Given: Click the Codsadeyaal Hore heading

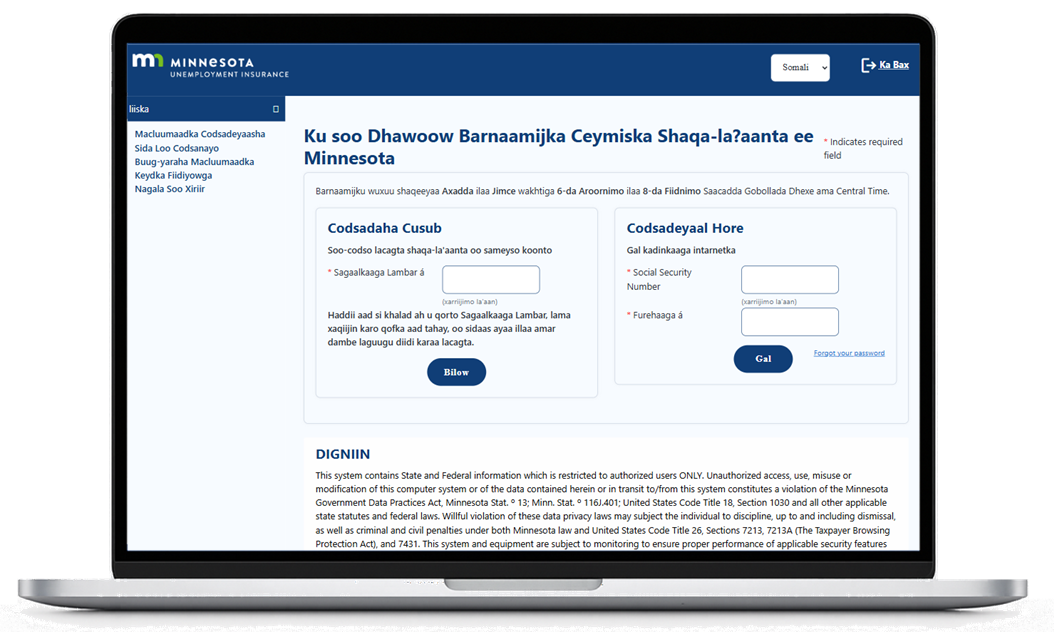Looking at the screenshot, I should coord(685,228).
